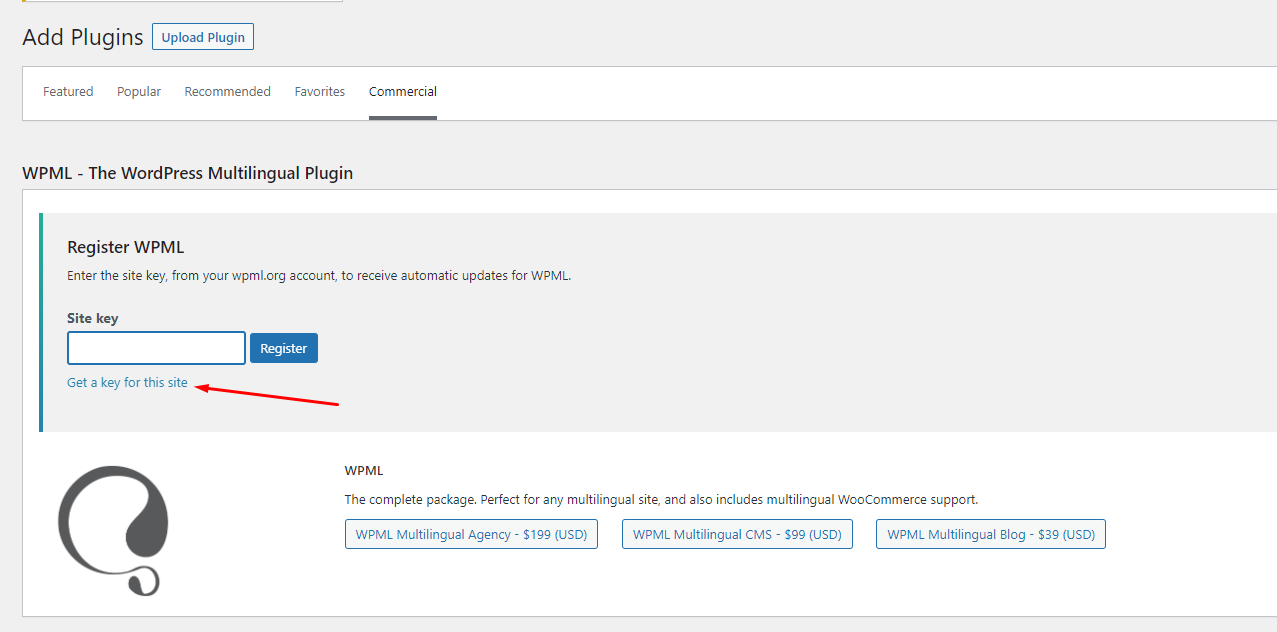Open the Featured plugins tab

coord(68,92)
